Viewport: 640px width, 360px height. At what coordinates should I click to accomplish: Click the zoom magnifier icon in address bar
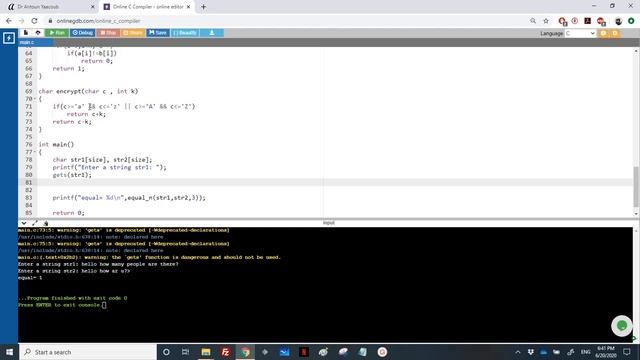[x=533, y=21]
